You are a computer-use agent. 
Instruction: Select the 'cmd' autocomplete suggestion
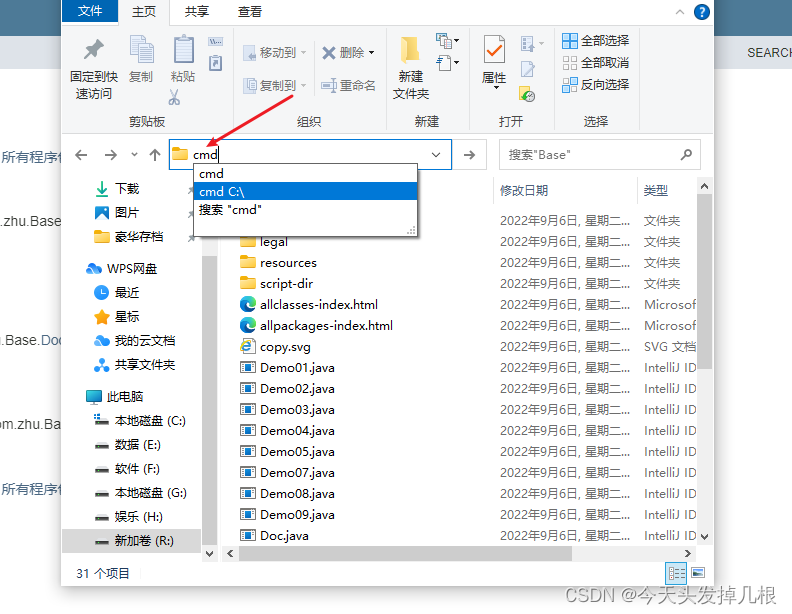click(306, 174)
